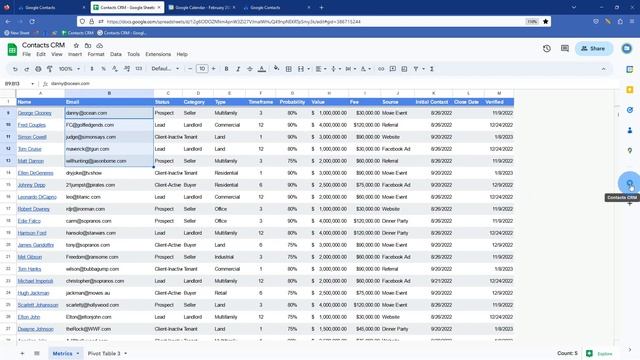Open the comments history icon
This screenshot has height=360, width=640.
tap(565, 49)
